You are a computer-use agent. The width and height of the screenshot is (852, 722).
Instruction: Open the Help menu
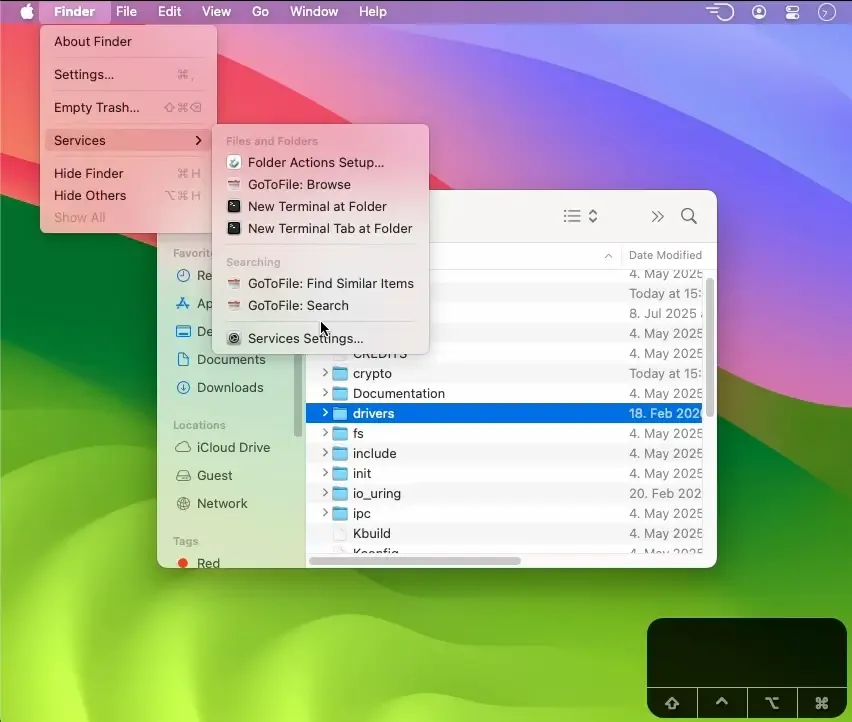click(x=373, y=11)
